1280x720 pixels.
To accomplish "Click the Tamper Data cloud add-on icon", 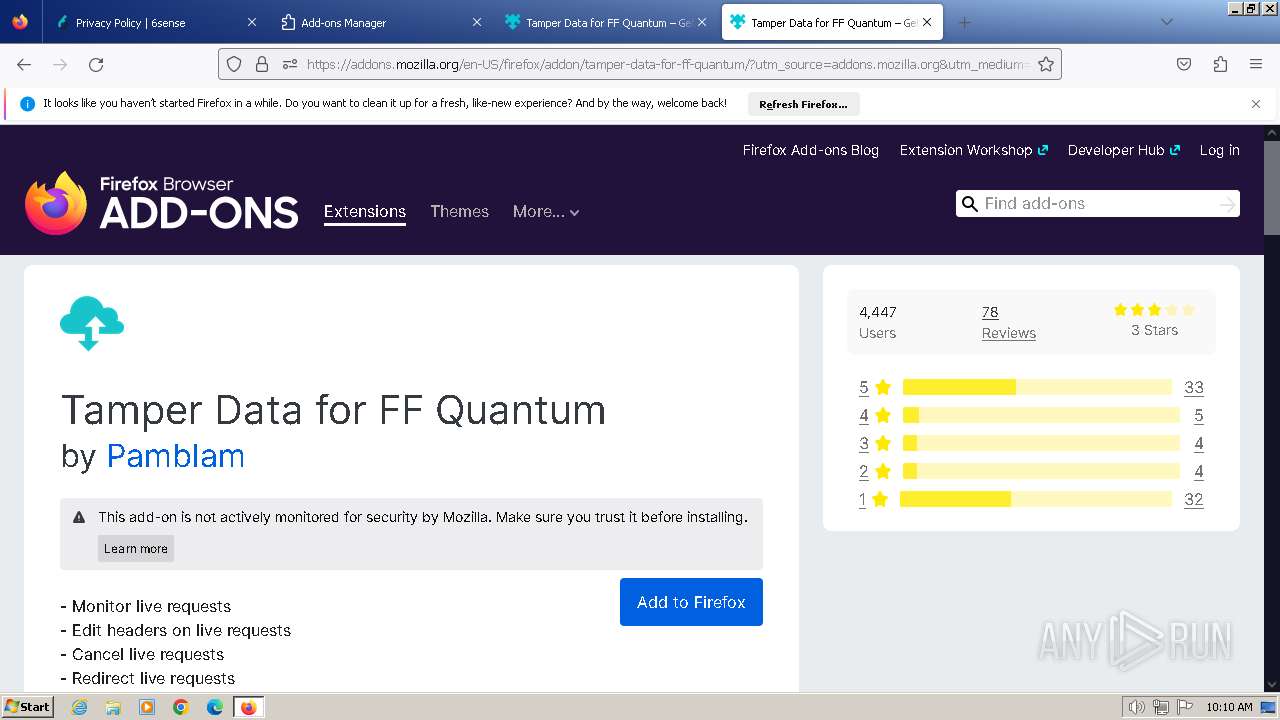I will (x=92, y=322).
